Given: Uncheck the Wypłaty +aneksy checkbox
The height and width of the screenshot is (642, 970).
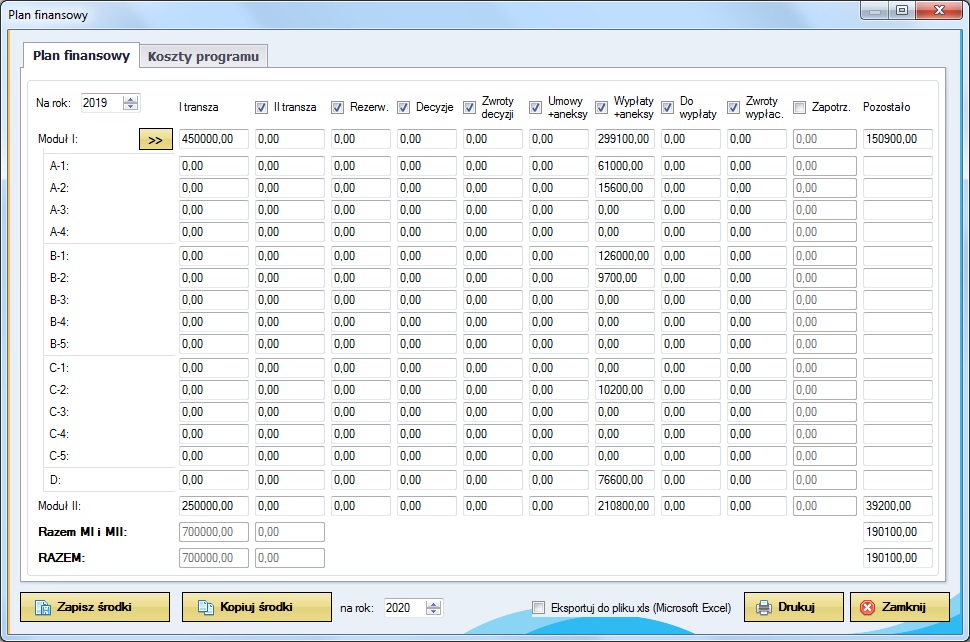Looking at the screenshot, I should tap(601, 108).
